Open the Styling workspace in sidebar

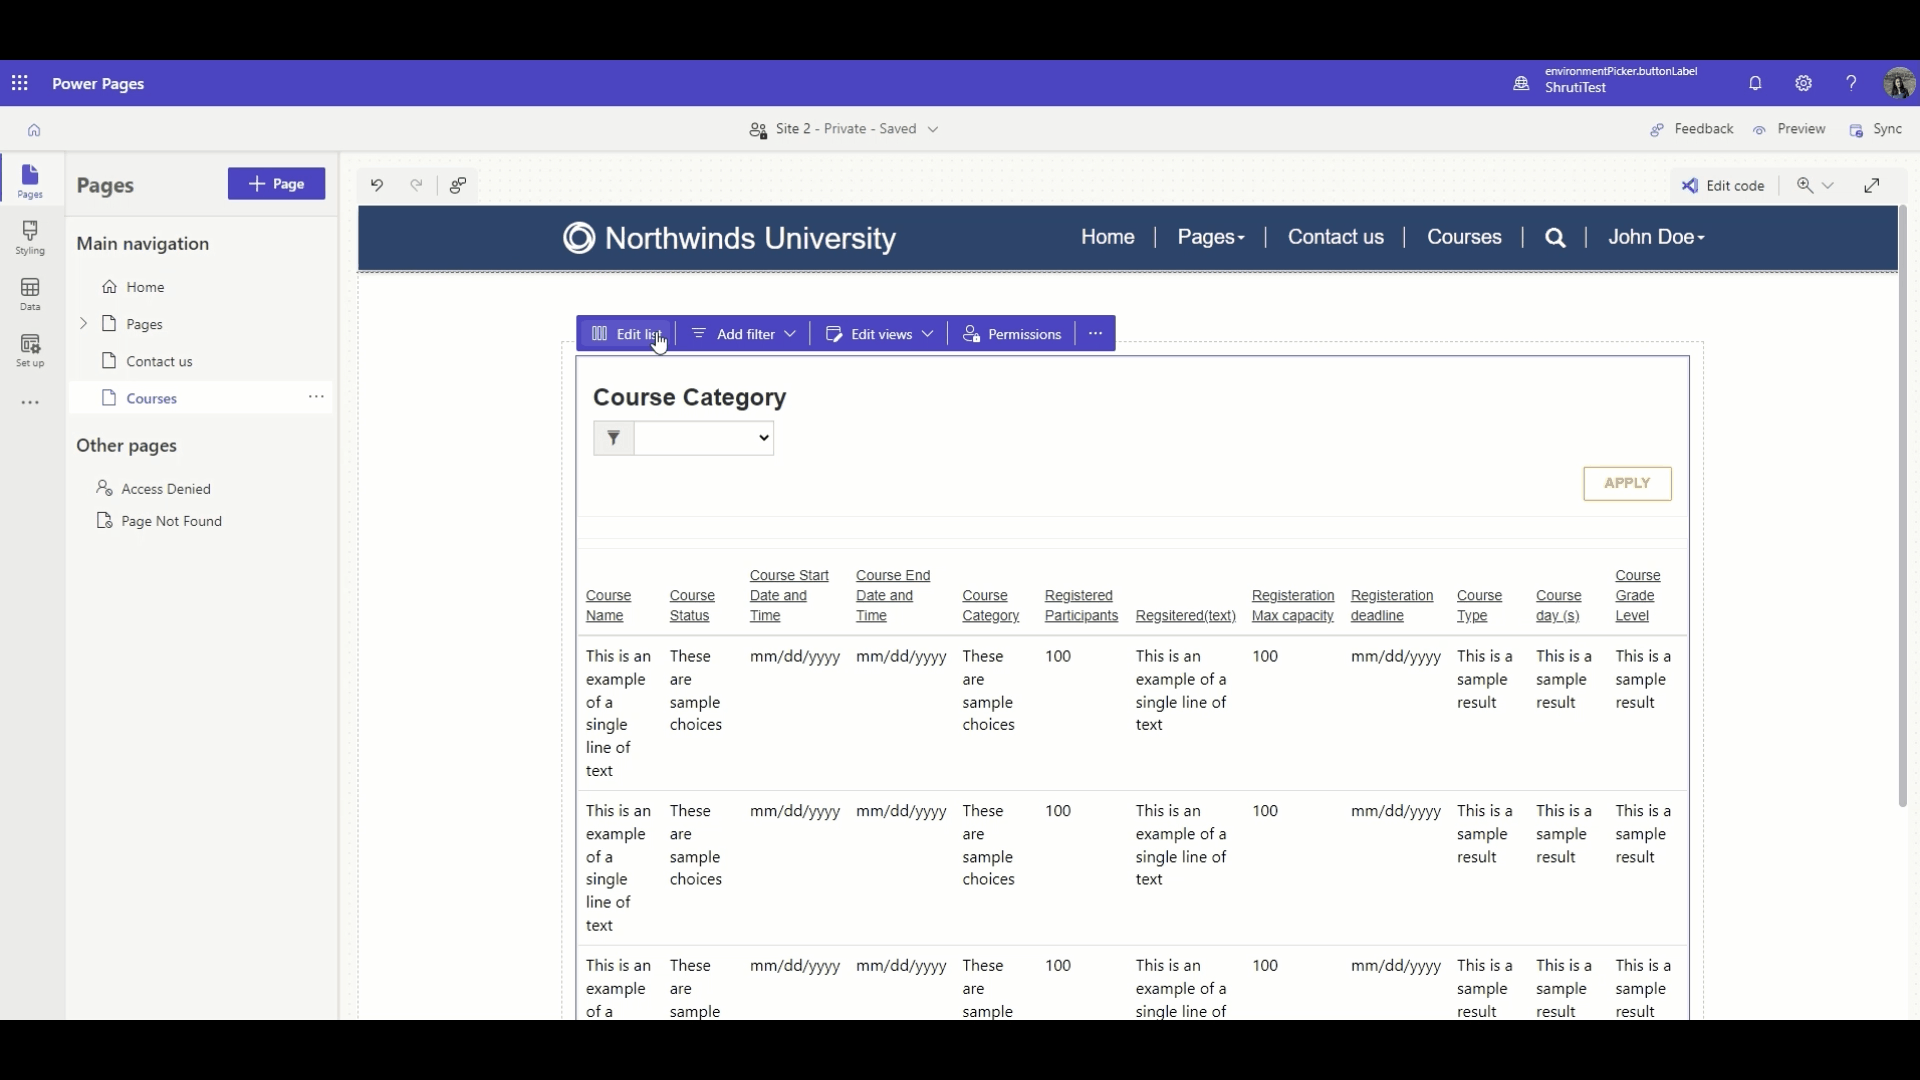30,238
